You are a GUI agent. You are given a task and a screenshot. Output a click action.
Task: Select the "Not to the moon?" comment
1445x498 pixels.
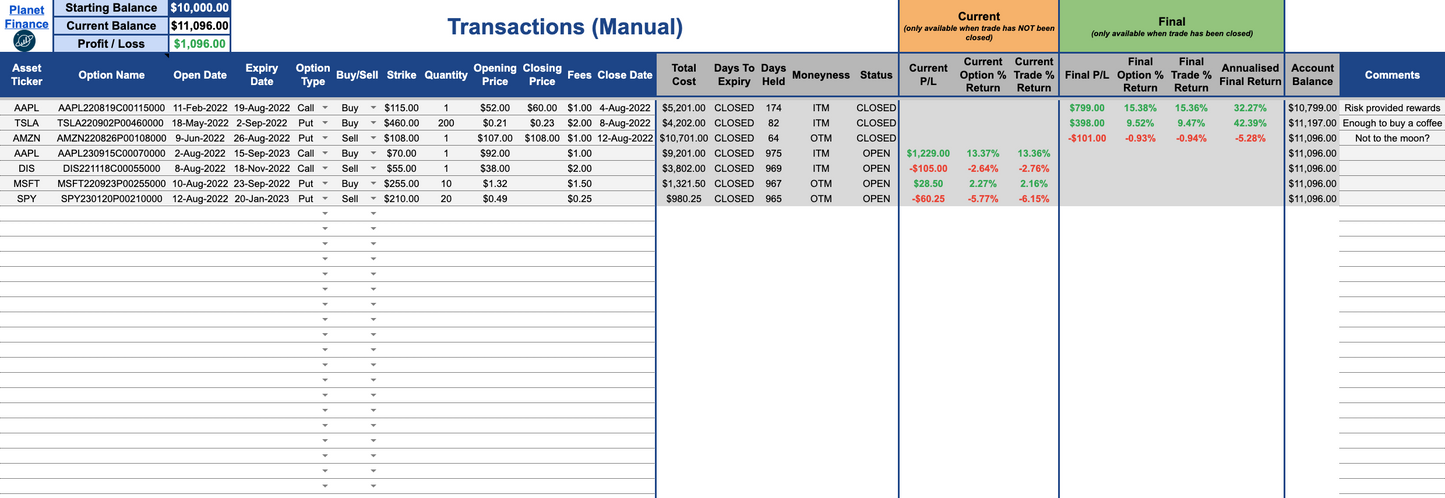(x=1391, y=138)
